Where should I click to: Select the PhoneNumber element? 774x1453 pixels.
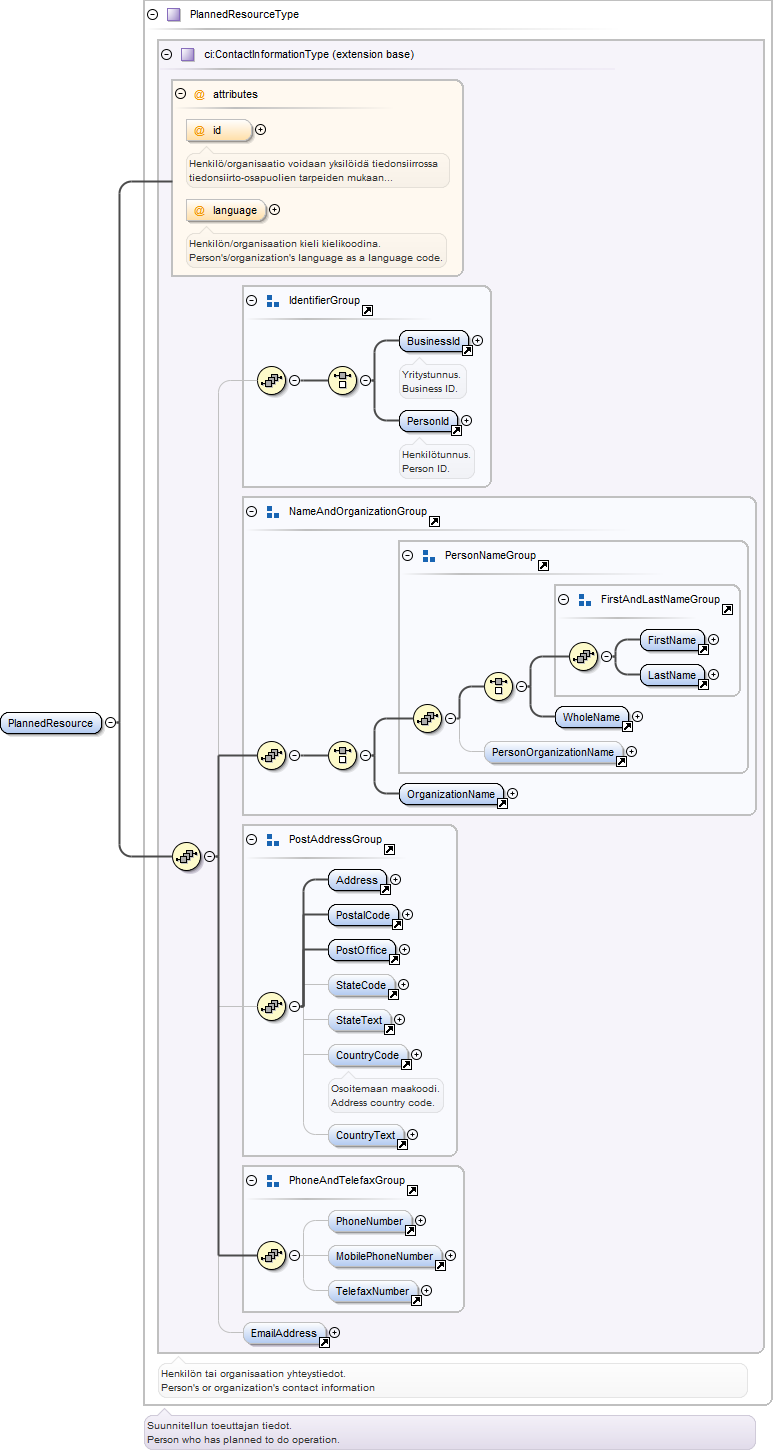pos(370,1221)
